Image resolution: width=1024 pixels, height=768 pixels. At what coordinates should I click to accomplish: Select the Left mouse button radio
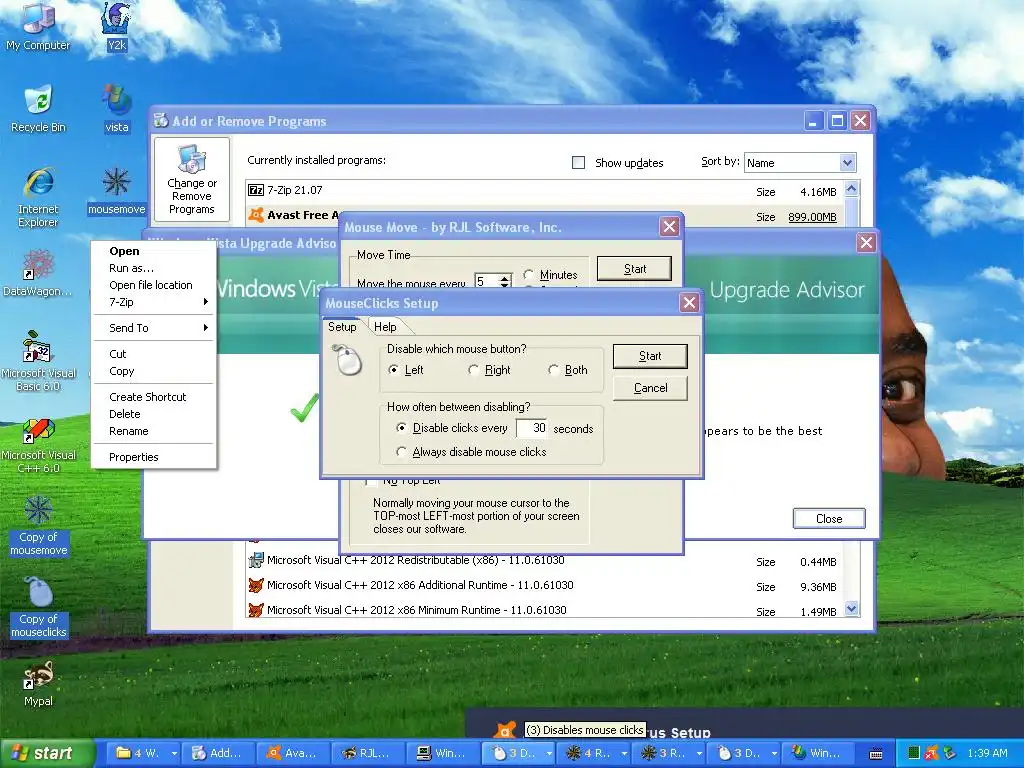point(393,370)
